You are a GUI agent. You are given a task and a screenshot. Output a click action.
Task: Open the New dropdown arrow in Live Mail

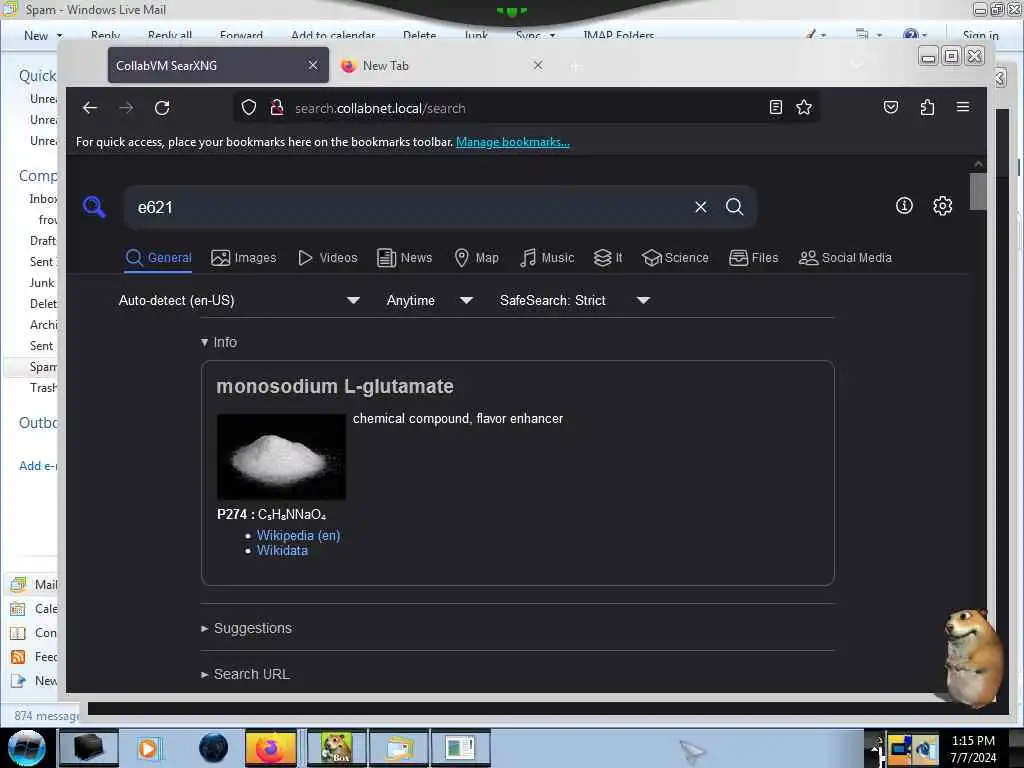click(x=59, y=35)
